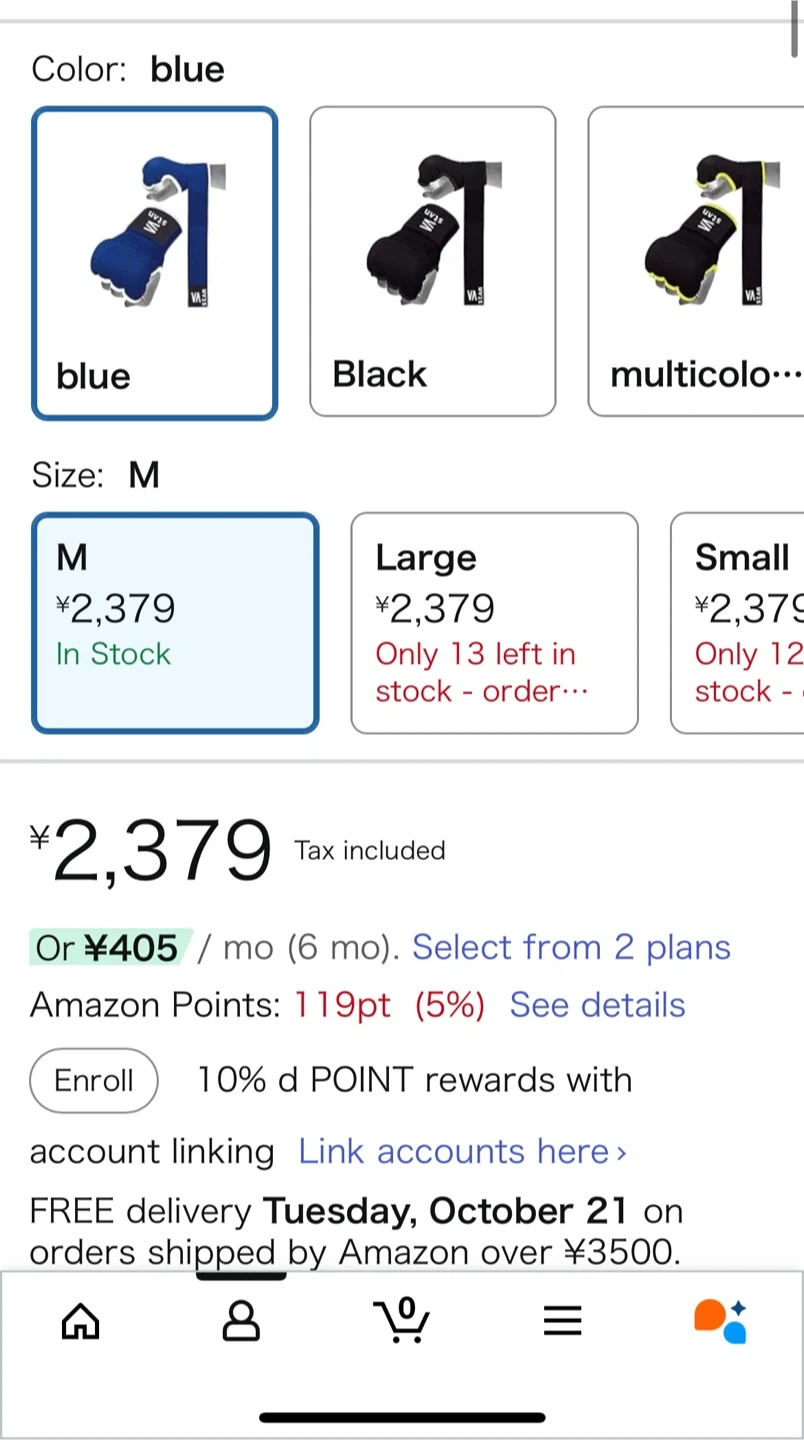The width and height of the screenshot is (804, 1440).
Task: Open the shopping cart icon
Action: [401, 1320]
